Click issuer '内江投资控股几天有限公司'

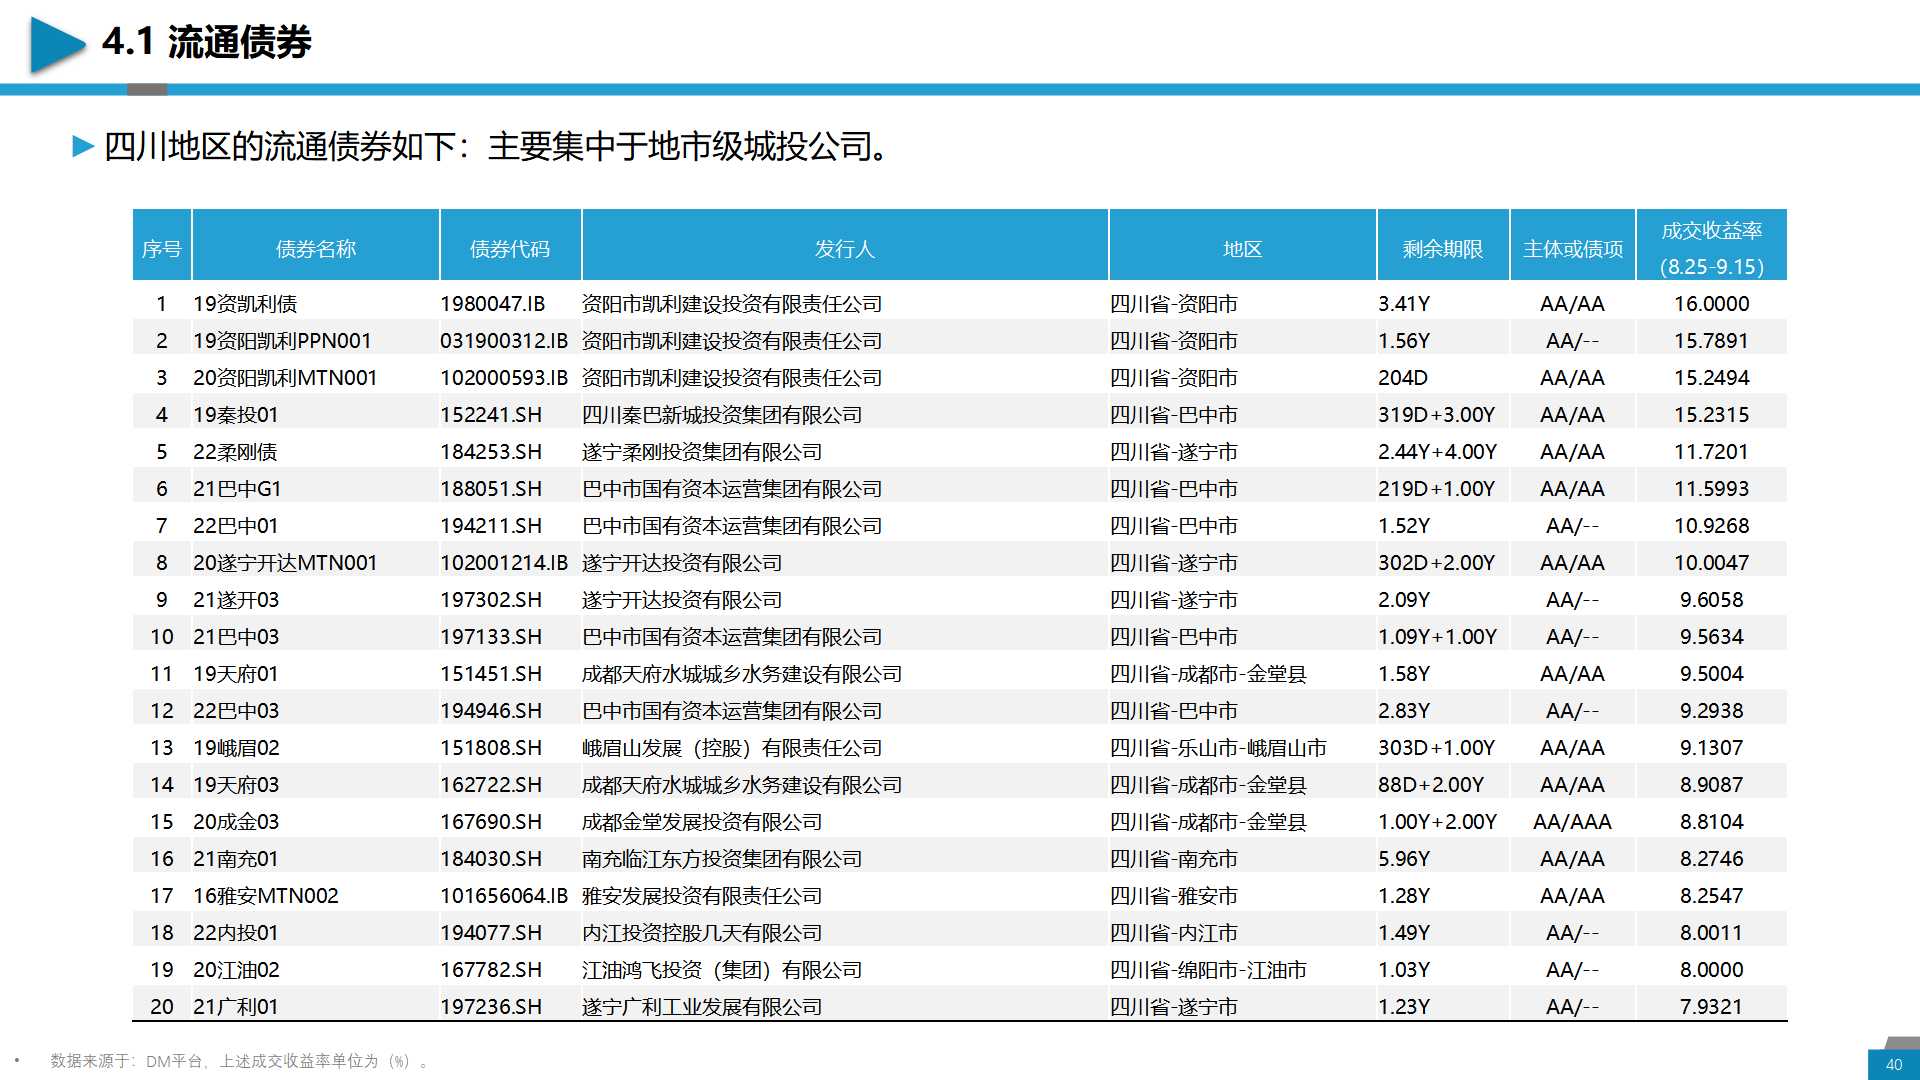[702, 933]
